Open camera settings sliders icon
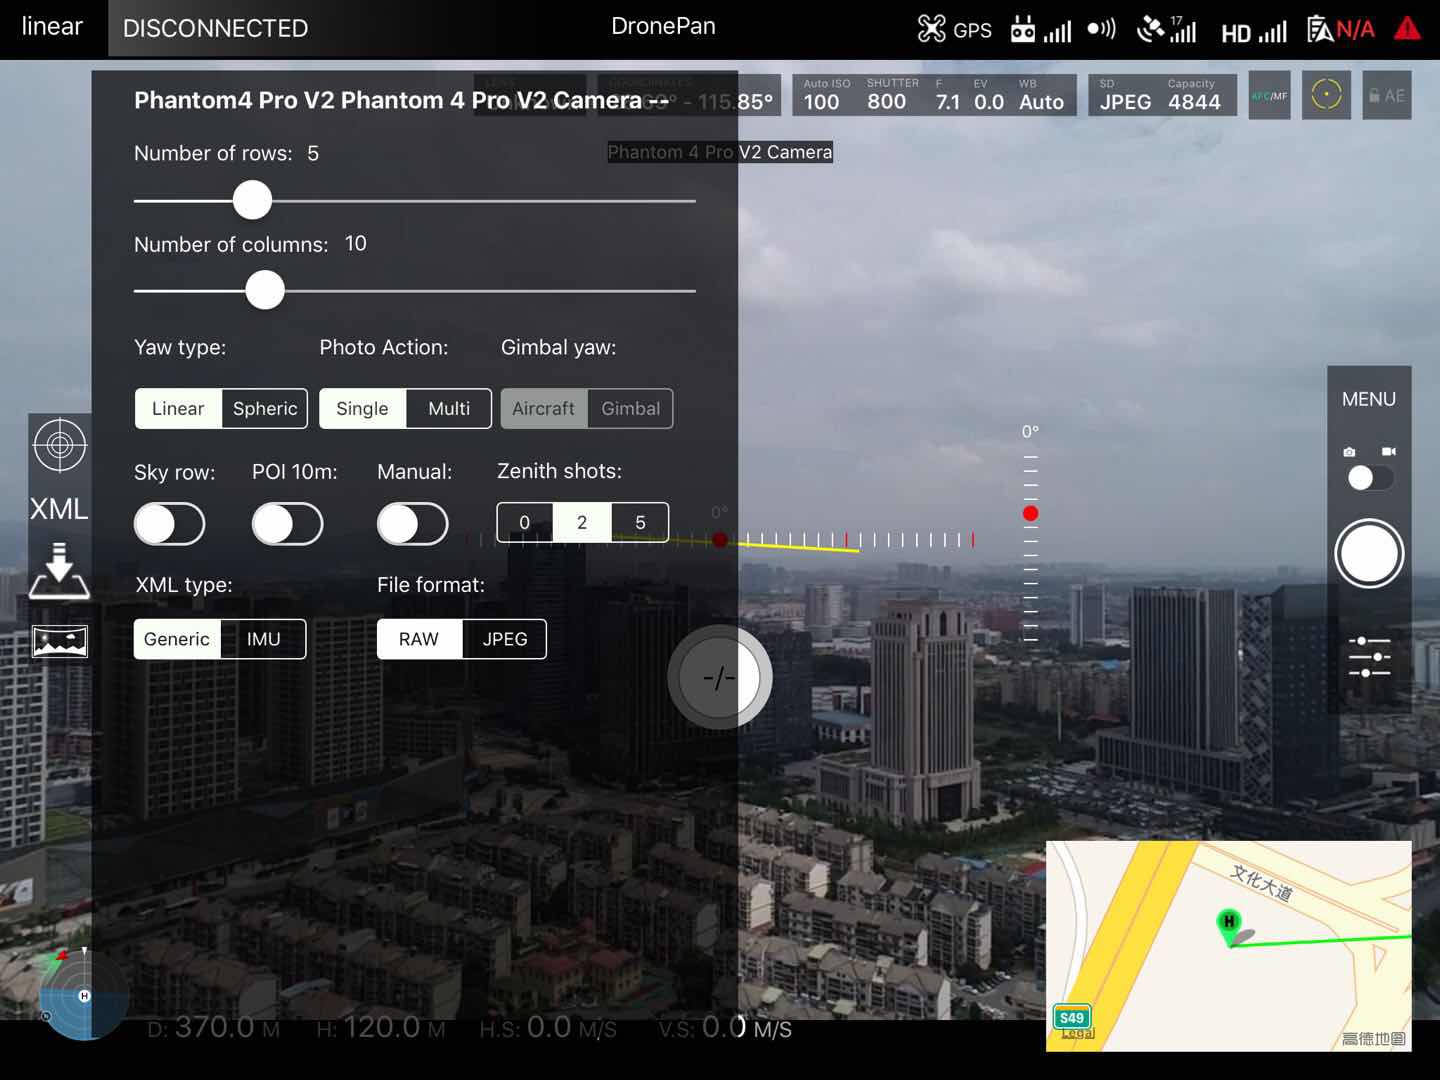1440x1080 pixels. (1369, 657)
